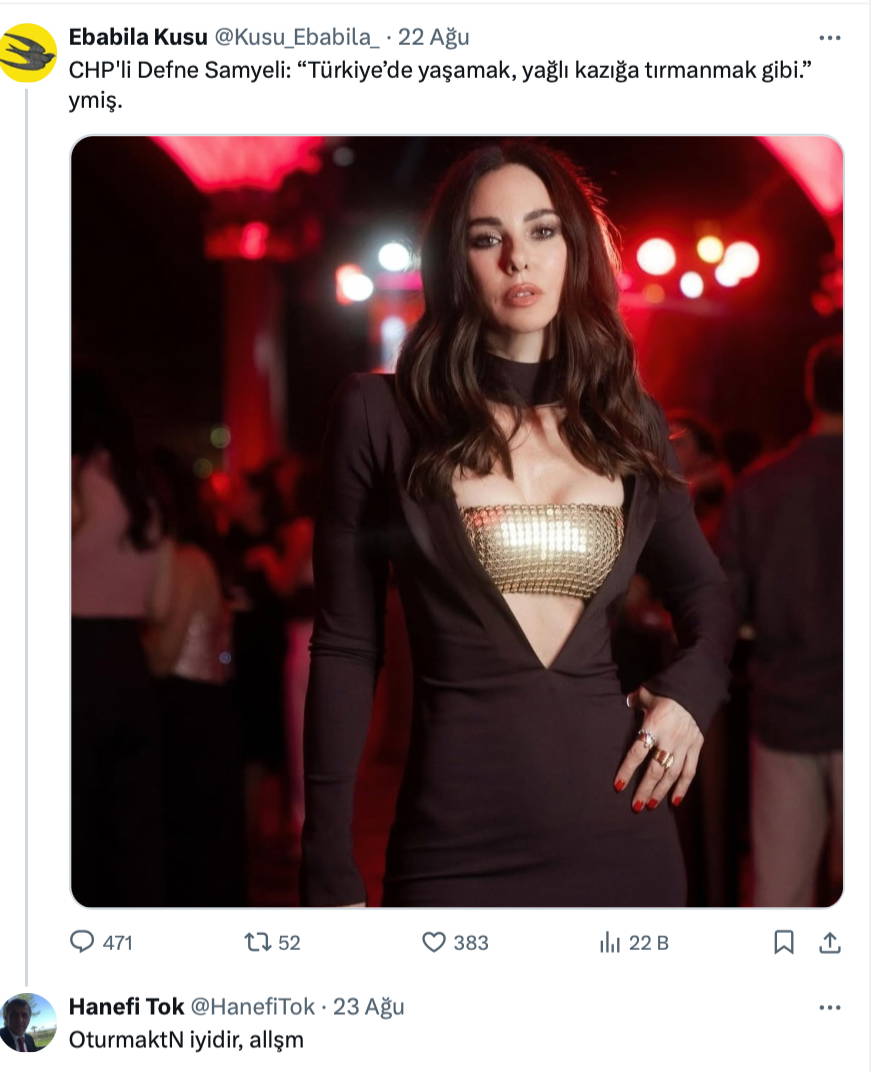The width and height of the screenshot is (872, 1072).
Task: Click the 52 retweet count
Action: 289,942
